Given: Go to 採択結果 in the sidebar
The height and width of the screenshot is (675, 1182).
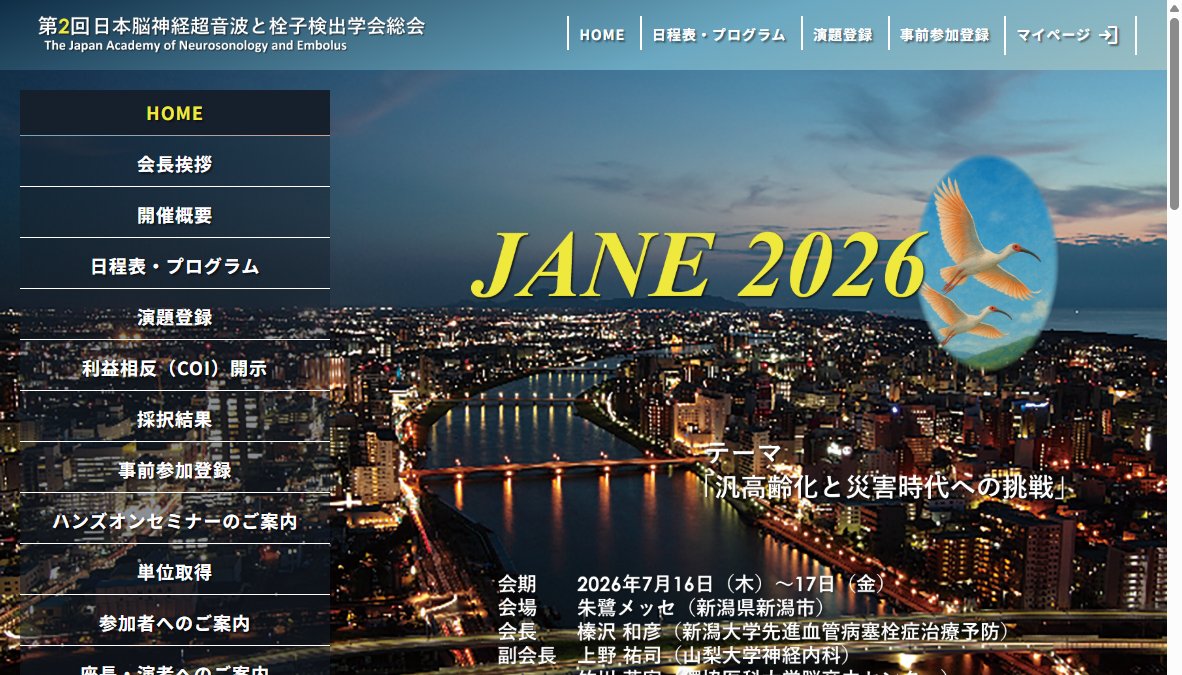Looking at the screenshot, I should pos(175,419).
